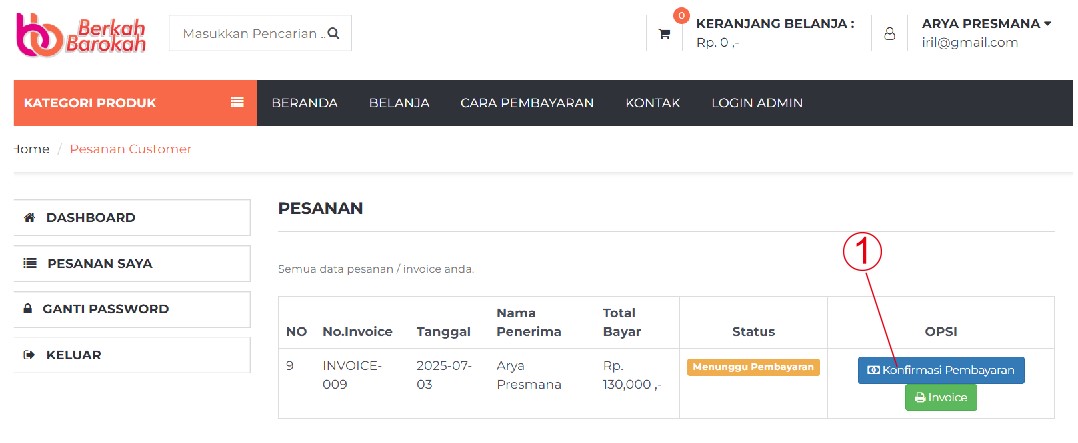The width and height of the screenshot is (1078, 443).
Task: Expand the Arya Presmana account dropdown
Action: [x=986, y=23]
